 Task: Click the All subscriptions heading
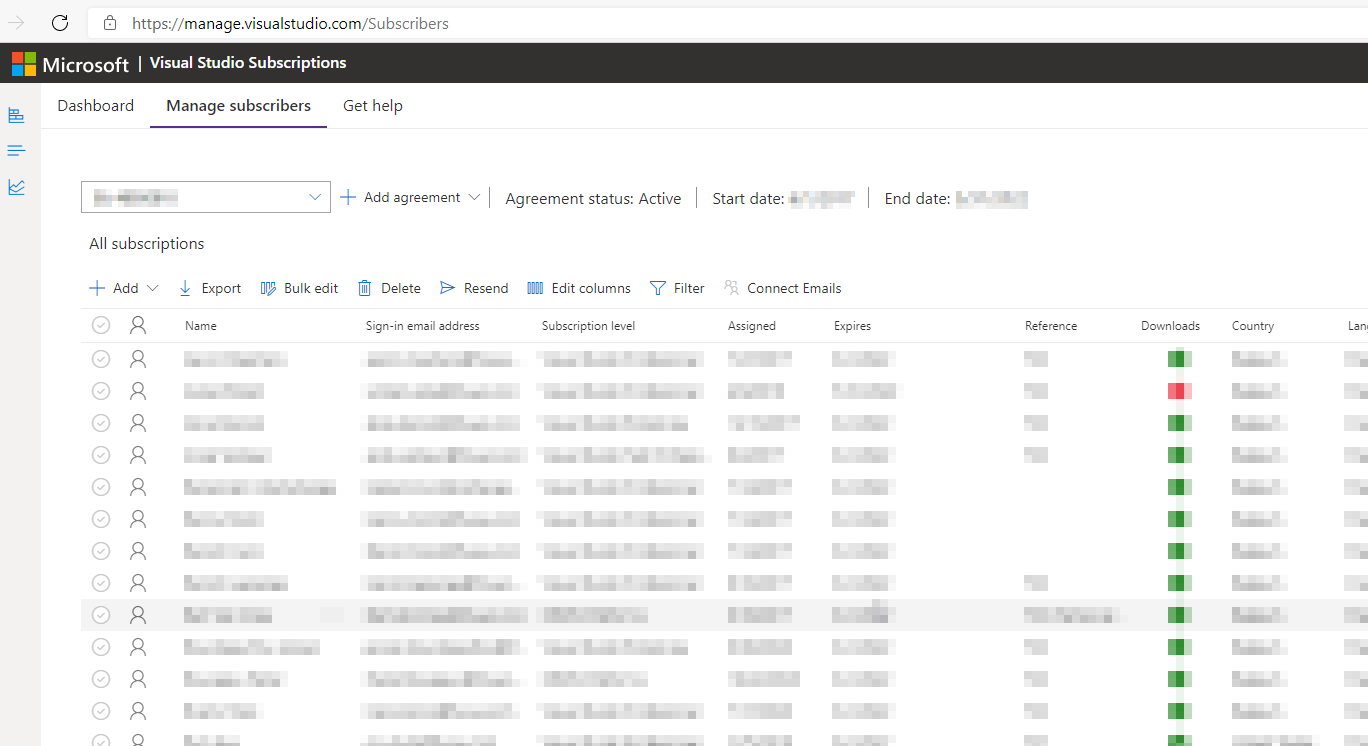pyautogui.click(x=147, y=244)
